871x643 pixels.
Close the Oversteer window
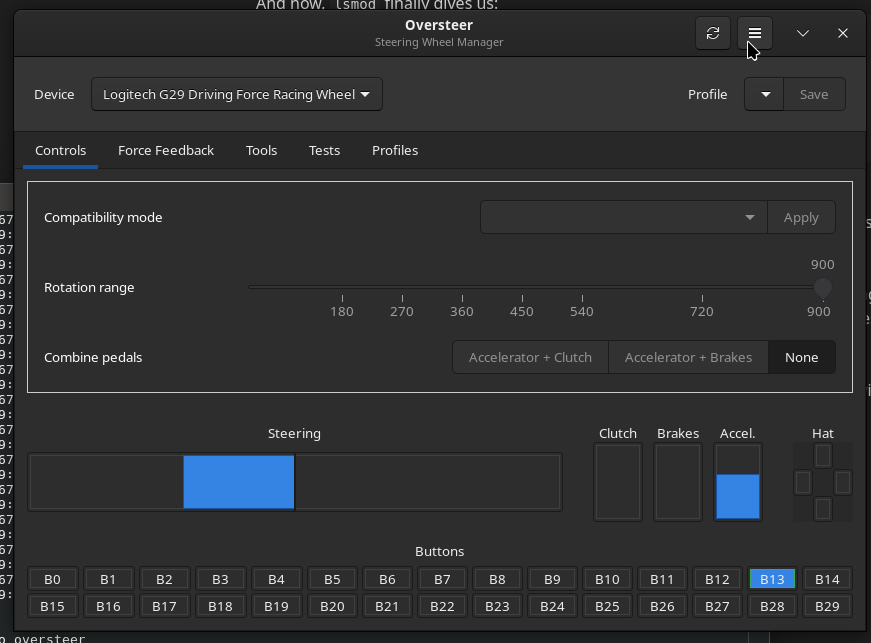(x=843, y=33)
